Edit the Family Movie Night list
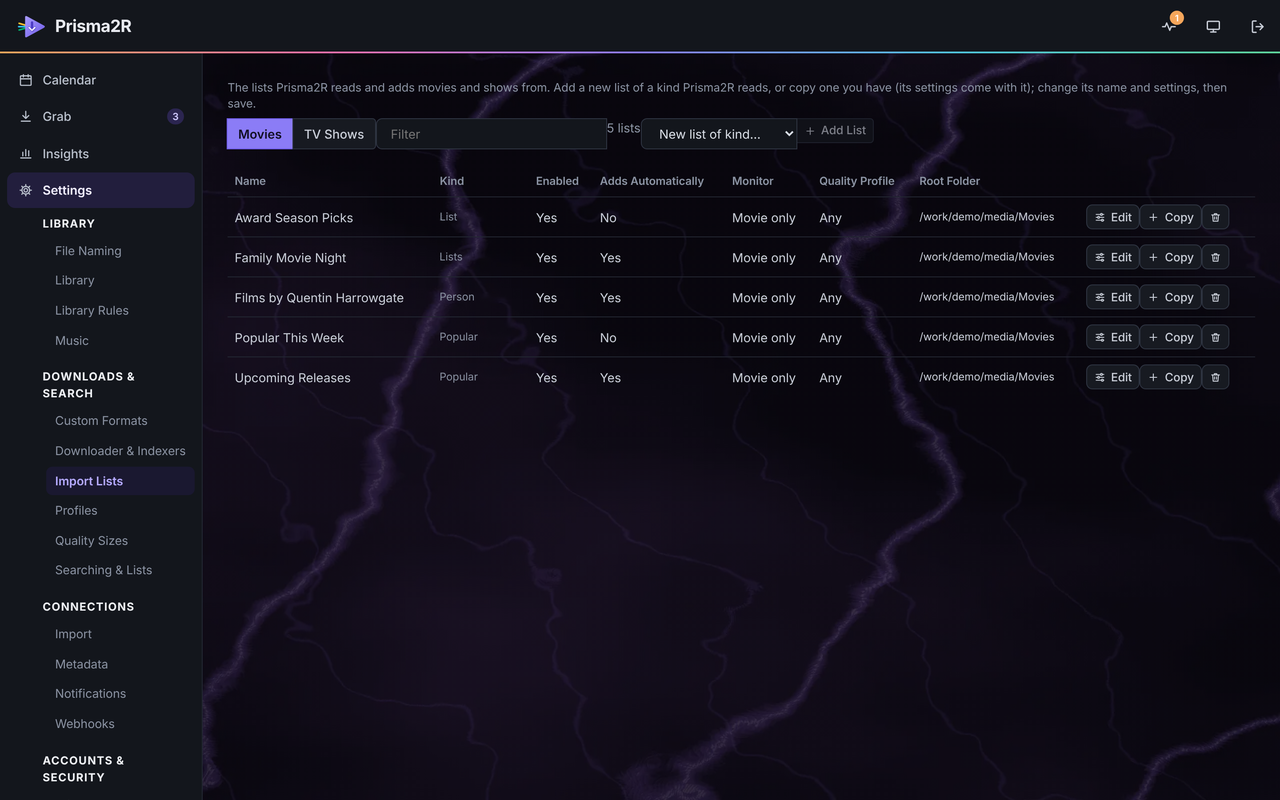The width and height of the screenshot is (1280, 800). (x=1113, y=257)
